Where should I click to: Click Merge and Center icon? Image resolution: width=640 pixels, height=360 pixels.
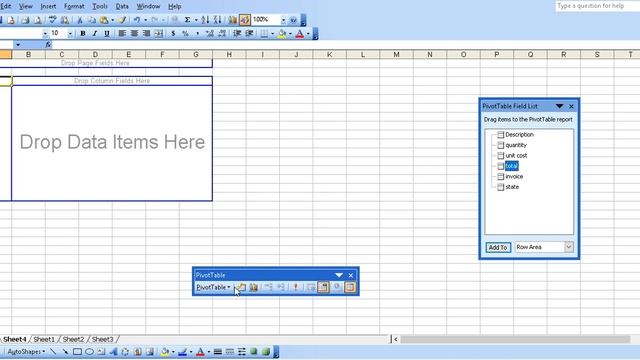(x=158, y=33)
